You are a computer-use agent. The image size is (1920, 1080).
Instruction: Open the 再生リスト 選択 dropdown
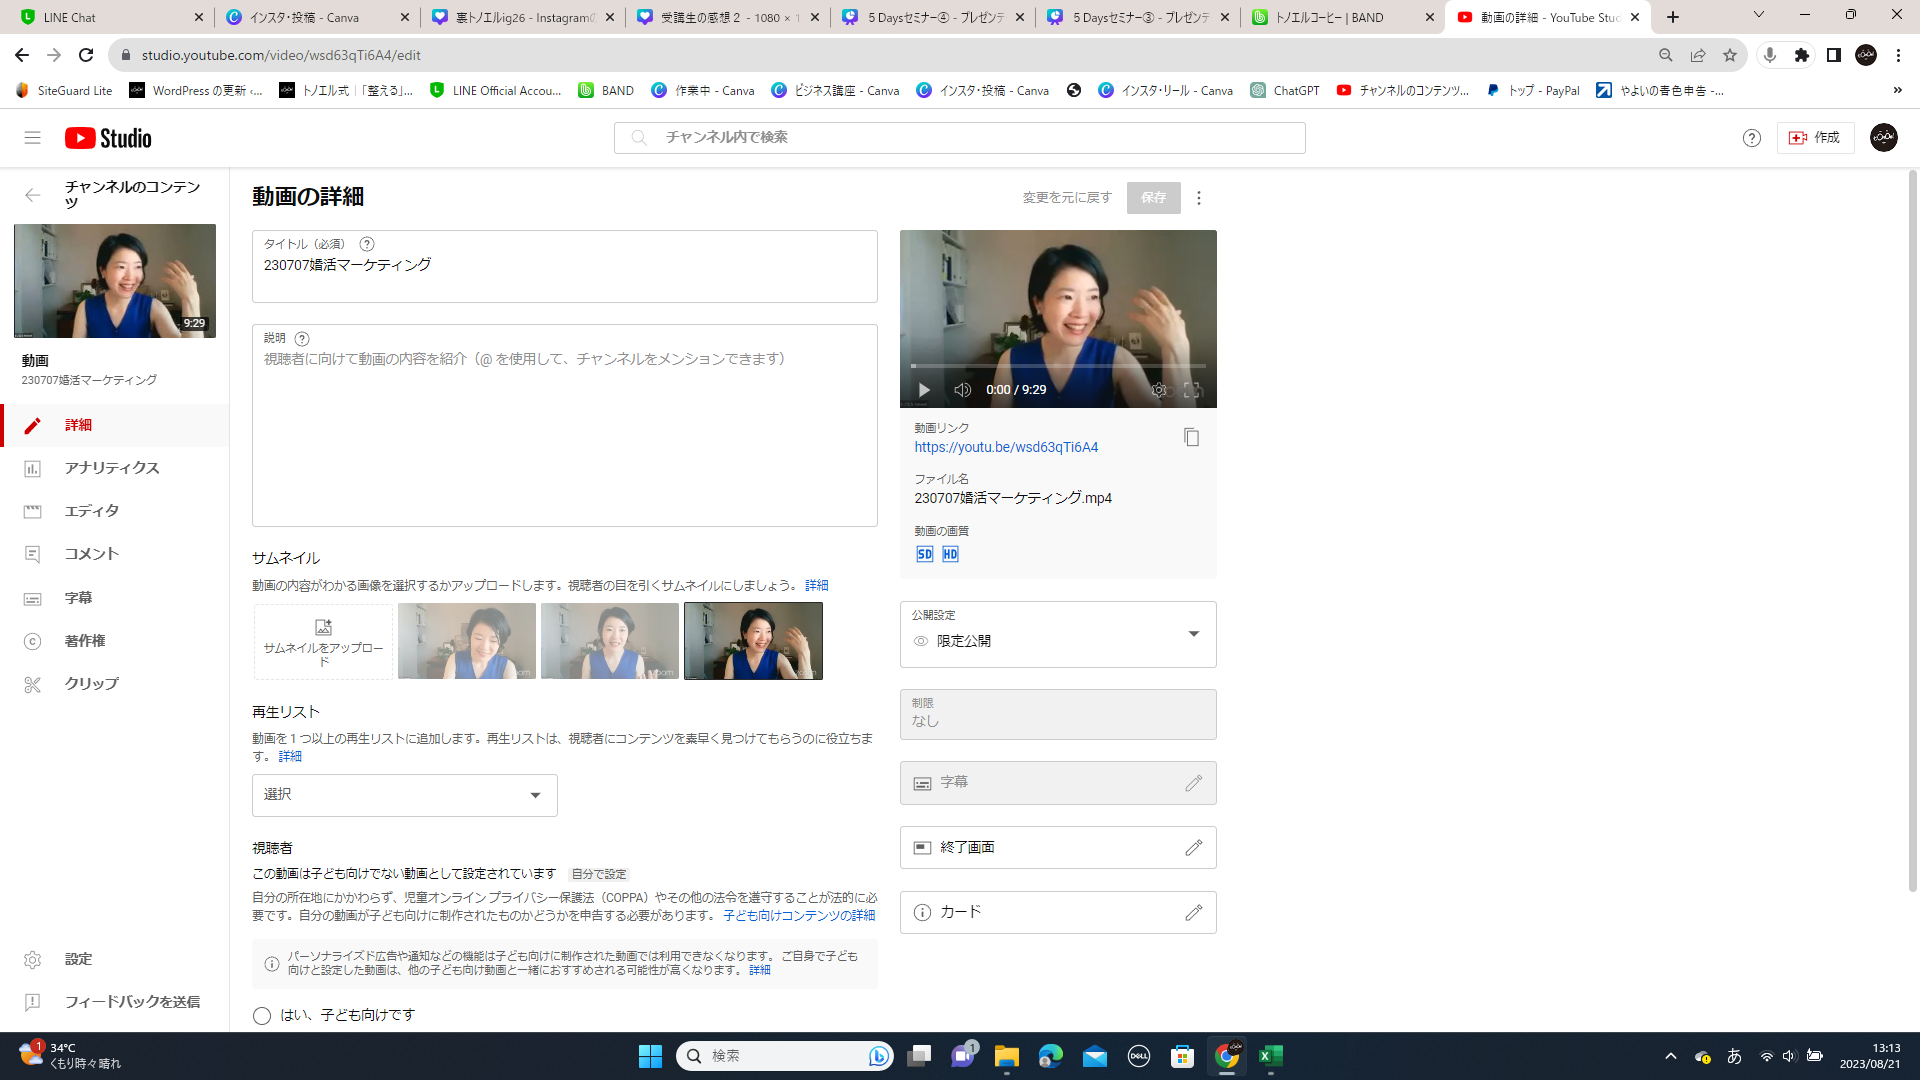pos(404,795)
